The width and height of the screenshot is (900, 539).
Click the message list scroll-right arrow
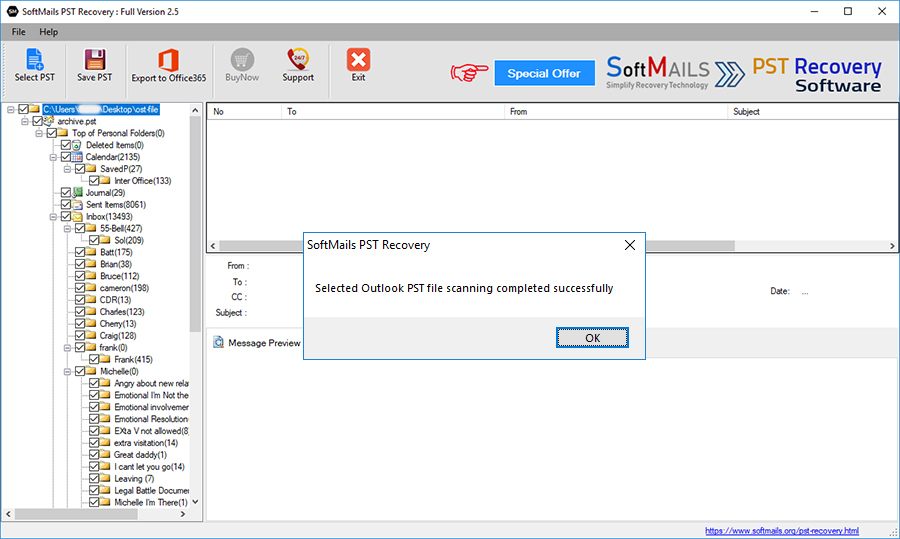[x=892, y=246]
